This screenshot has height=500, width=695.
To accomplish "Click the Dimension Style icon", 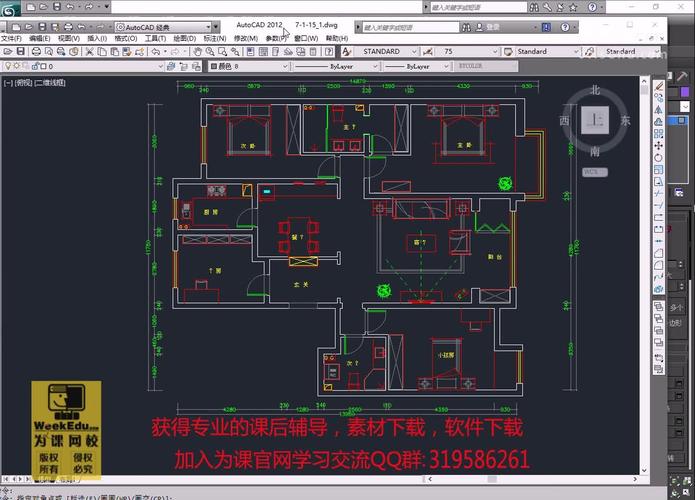I will coord(427,51).
